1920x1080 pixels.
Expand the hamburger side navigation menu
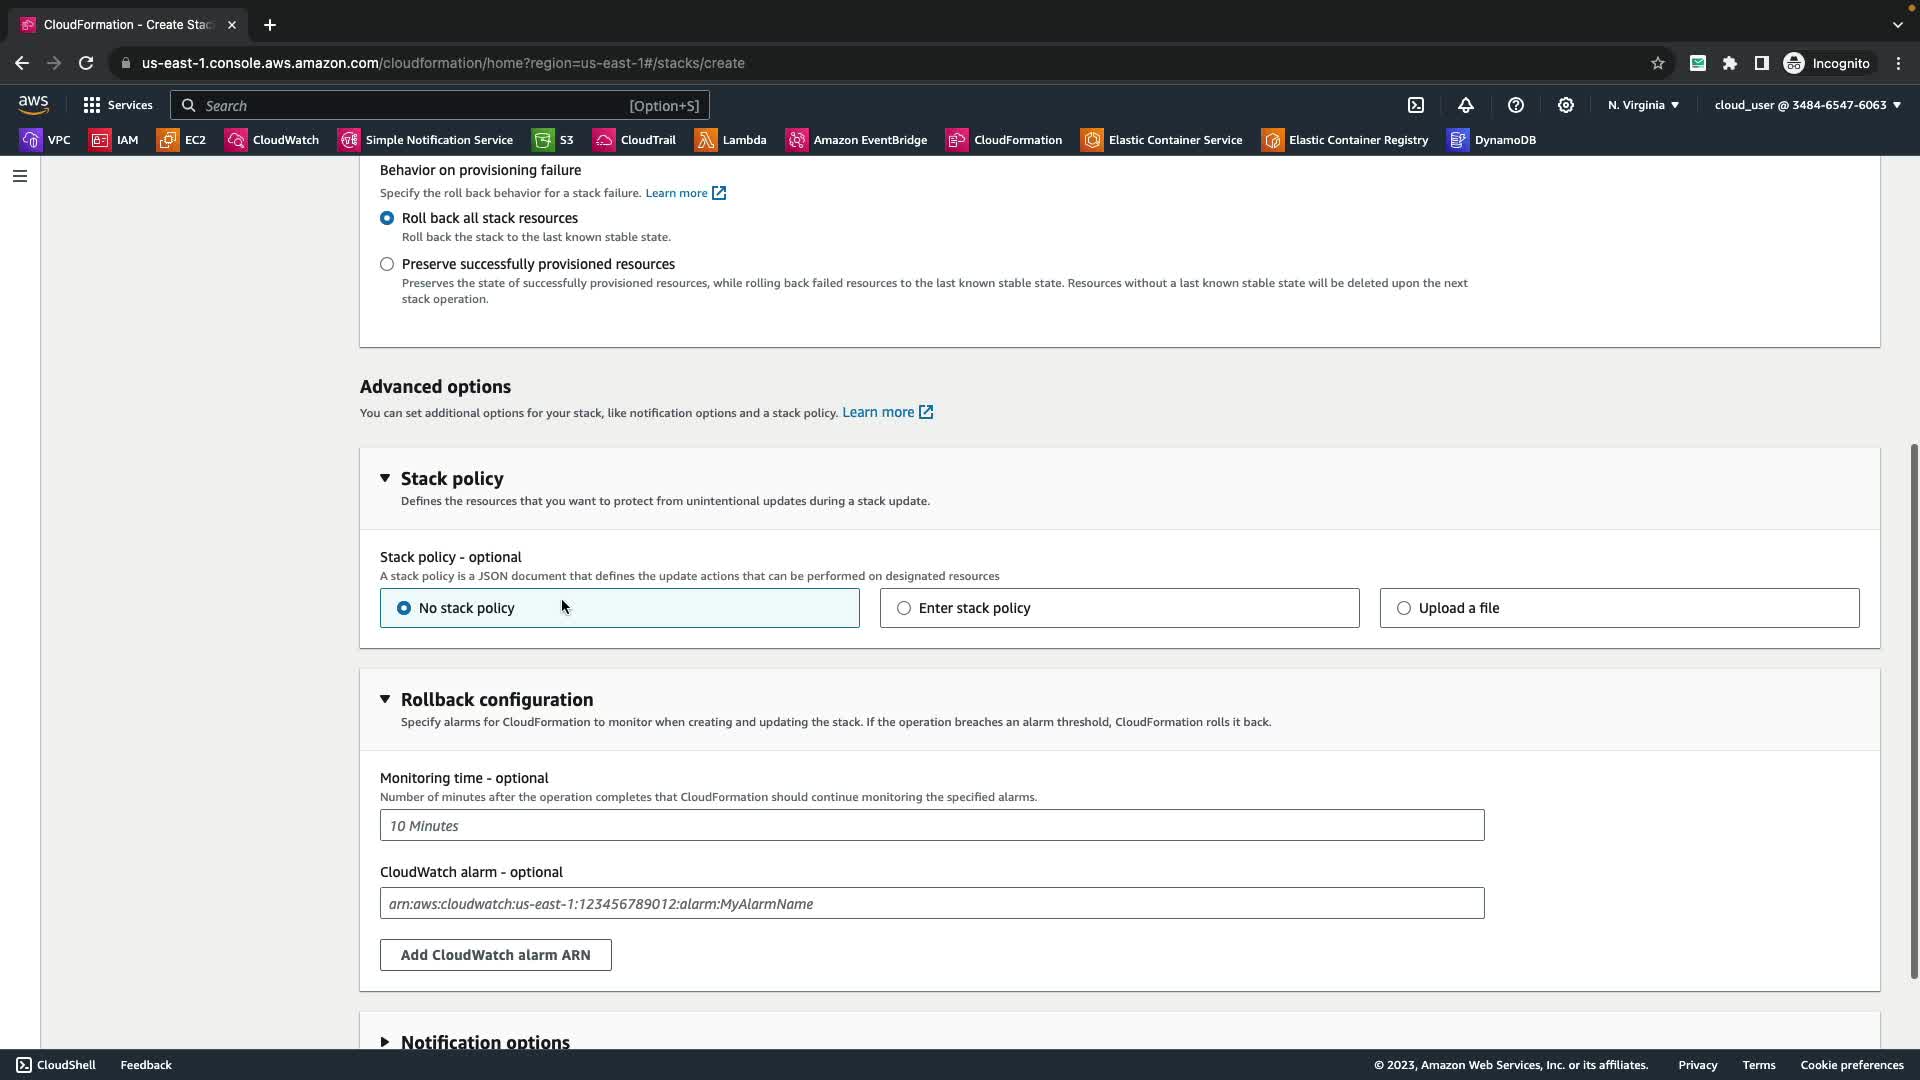[x=20, y=176]
